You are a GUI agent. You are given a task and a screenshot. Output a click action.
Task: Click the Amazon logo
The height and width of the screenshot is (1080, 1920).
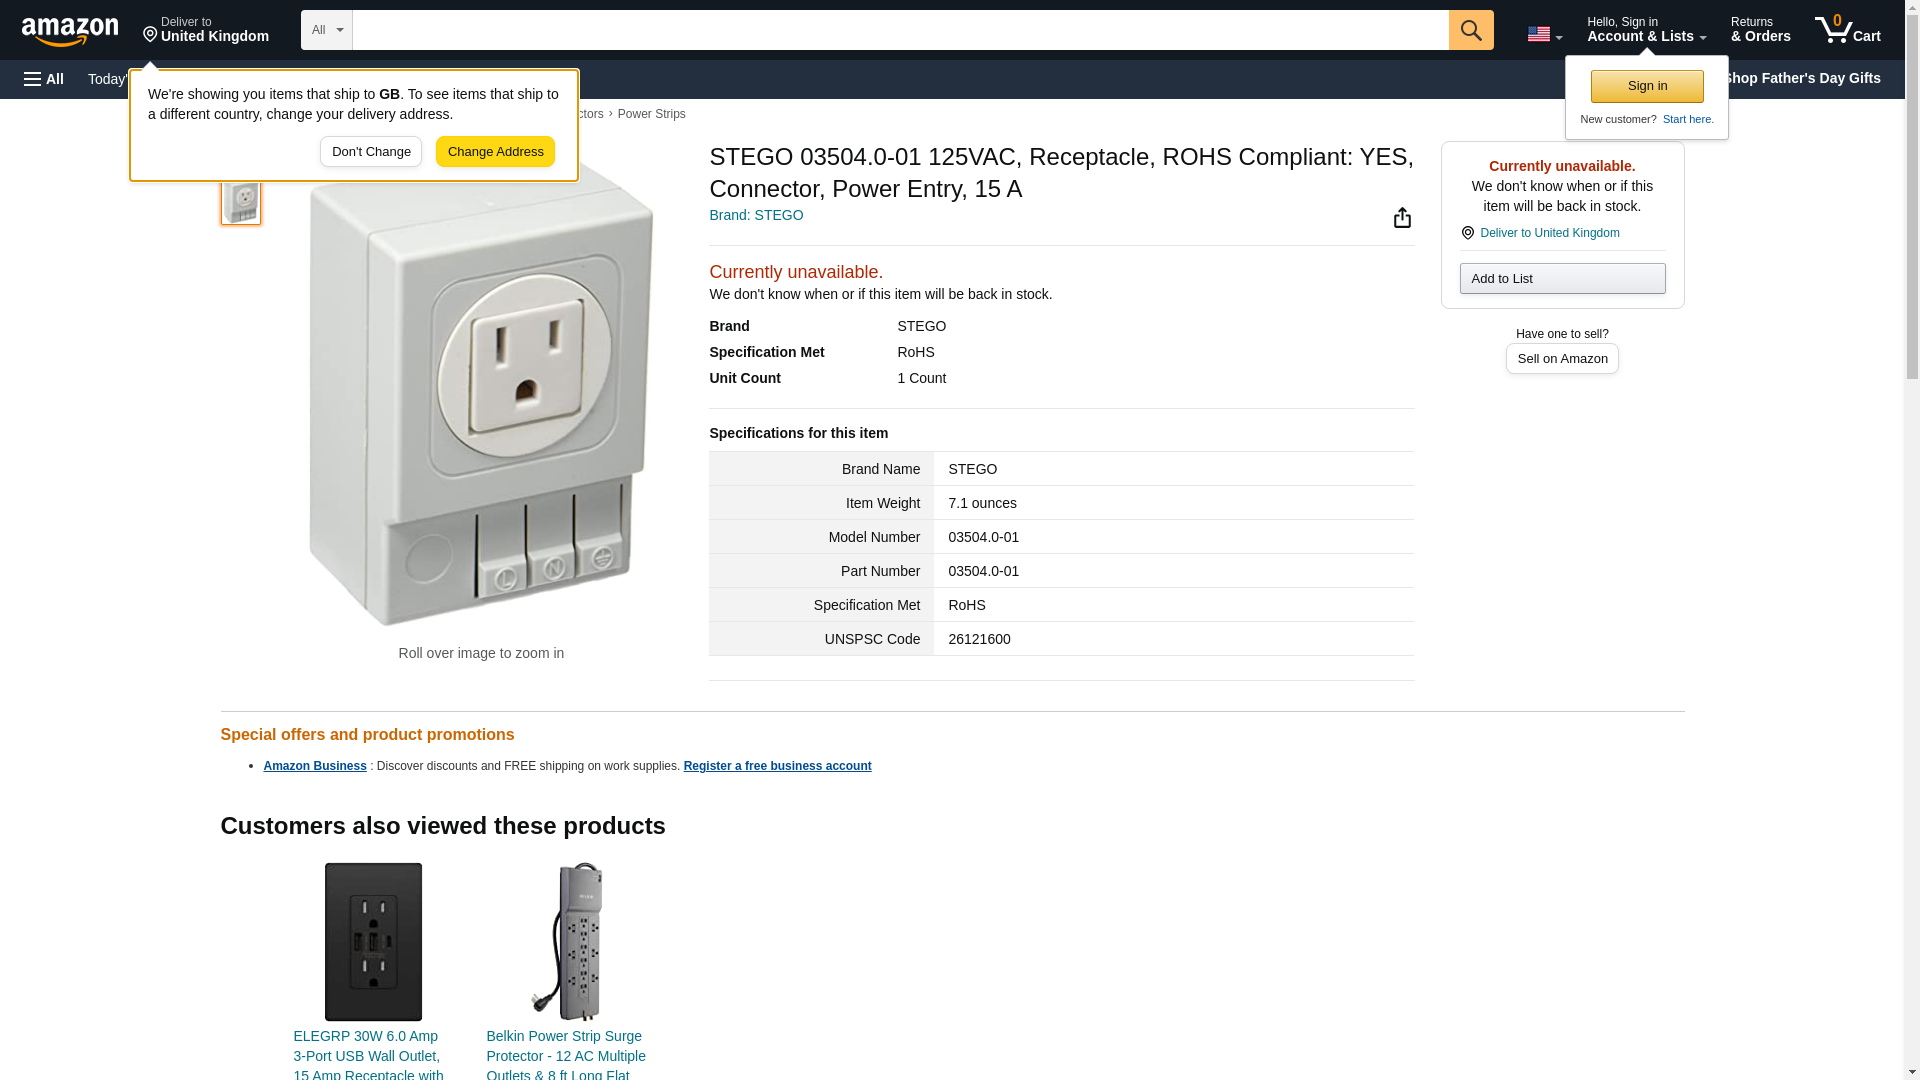pos(70,31)
